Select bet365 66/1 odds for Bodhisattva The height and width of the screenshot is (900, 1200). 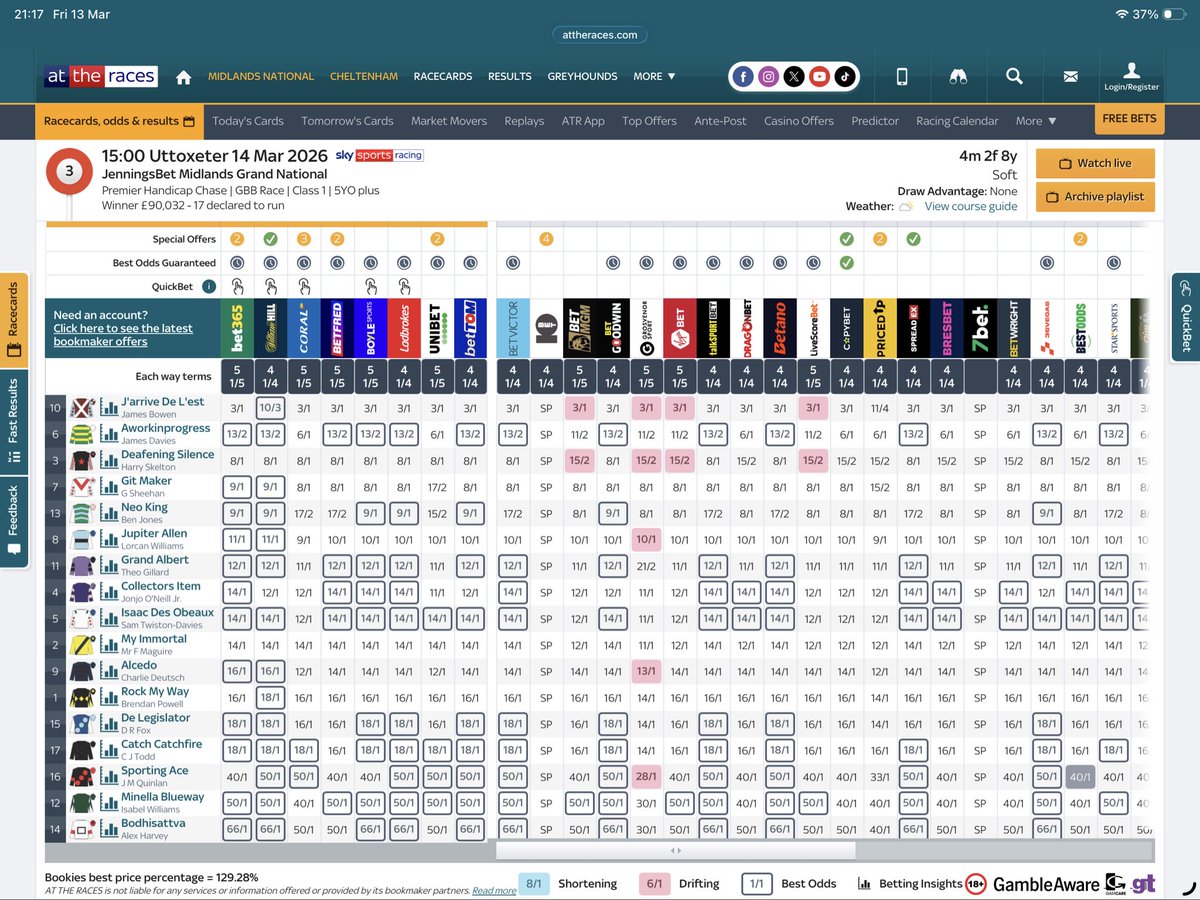click(237, 829)
